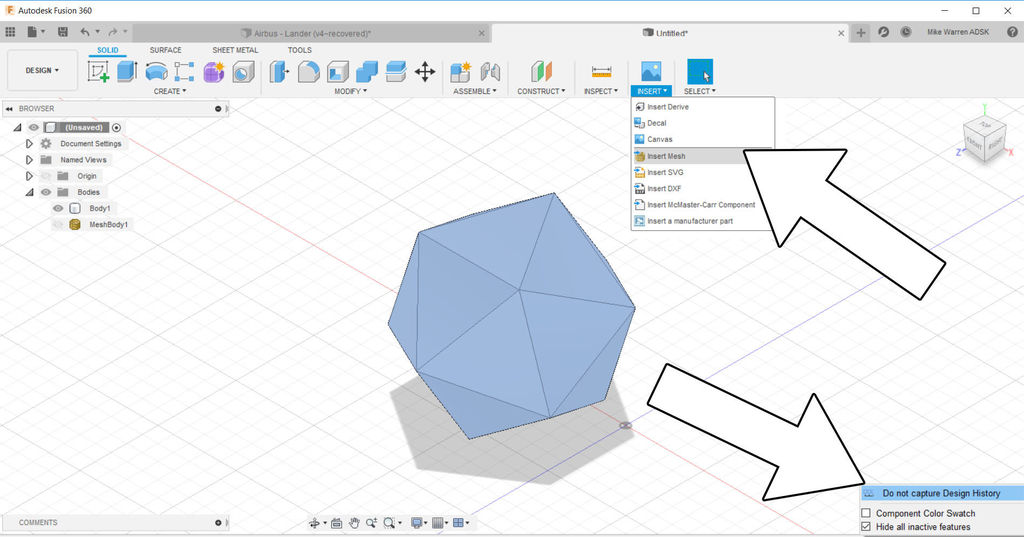Toggle visibility of the Unsaved root component

[x=33, y=127]
